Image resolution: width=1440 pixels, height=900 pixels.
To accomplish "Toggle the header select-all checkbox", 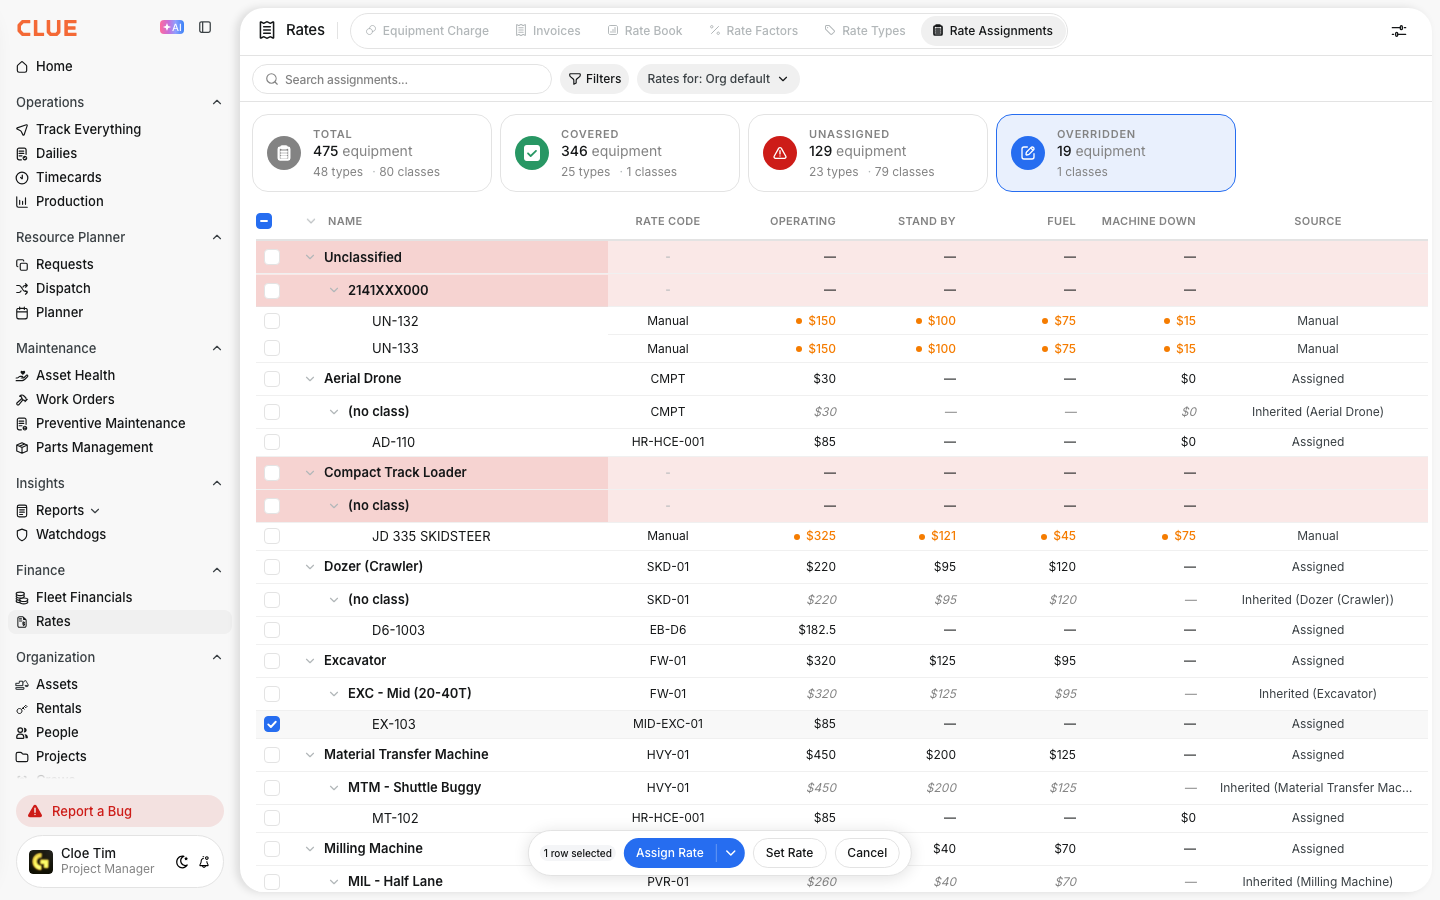I will pos(264,221).
